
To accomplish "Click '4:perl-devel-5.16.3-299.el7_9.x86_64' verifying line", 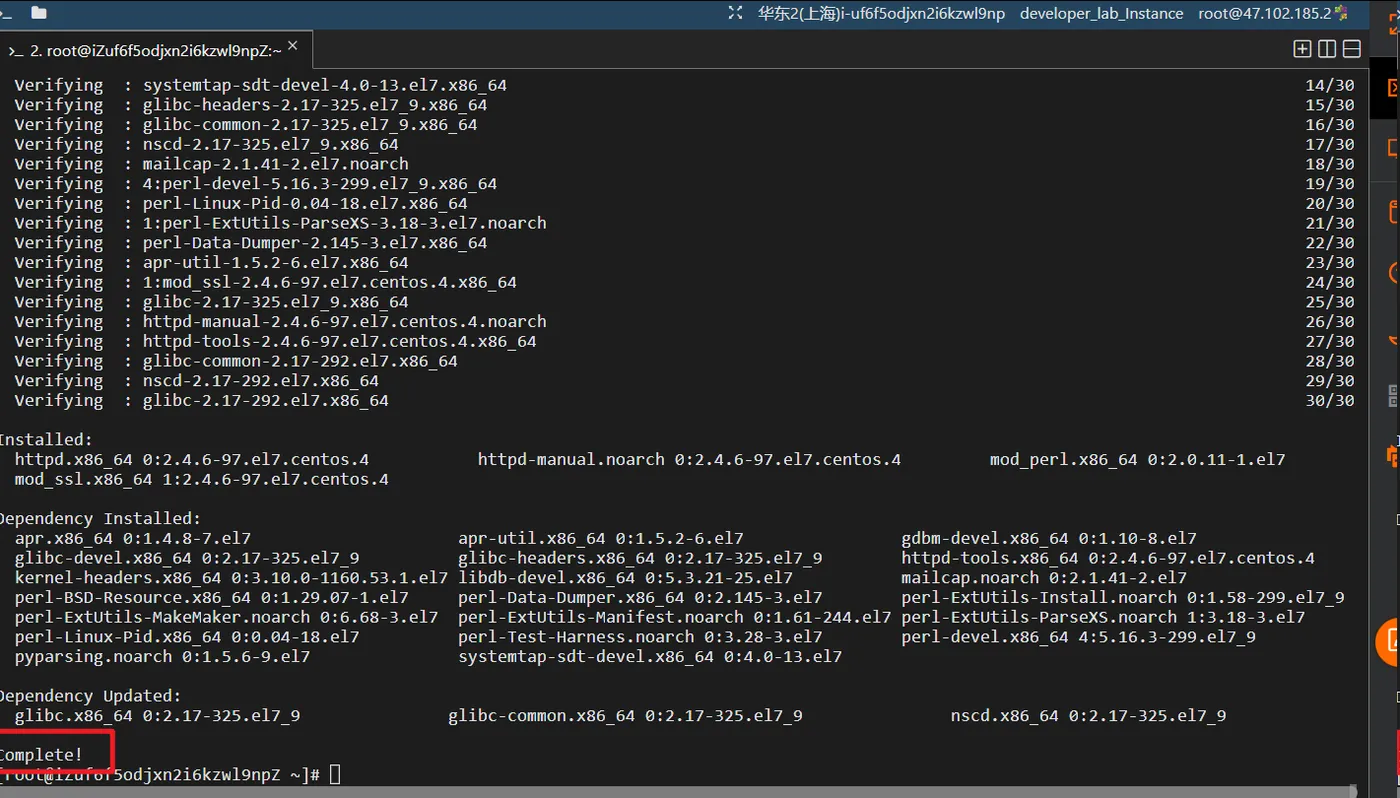I will coord(320,184).
